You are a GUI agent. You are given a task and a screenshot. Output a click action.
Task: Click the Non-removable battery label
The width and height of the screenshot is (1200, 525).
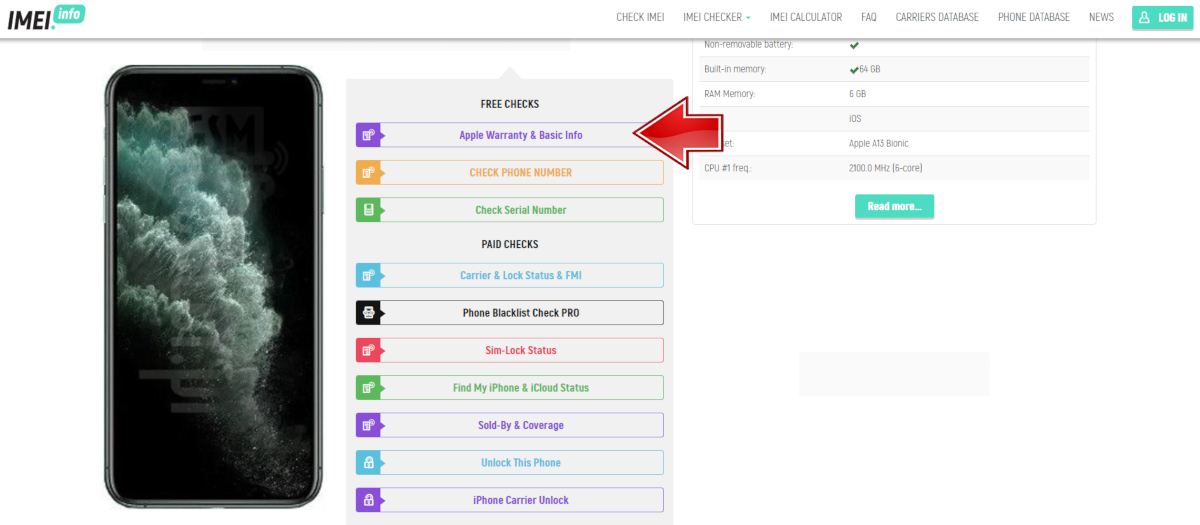coord(747,45)
